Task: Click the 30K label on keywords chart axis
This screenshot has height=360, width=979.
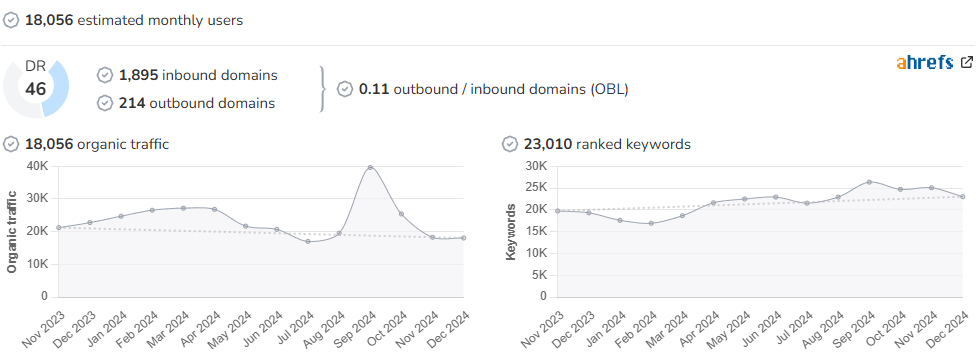Action: [x=536, y=165]
